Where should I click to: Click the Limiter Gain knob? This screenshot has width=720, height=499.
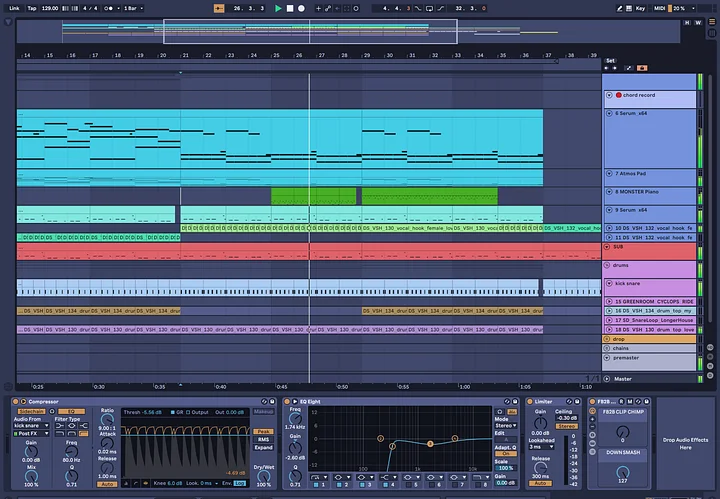tap(540, 423)
